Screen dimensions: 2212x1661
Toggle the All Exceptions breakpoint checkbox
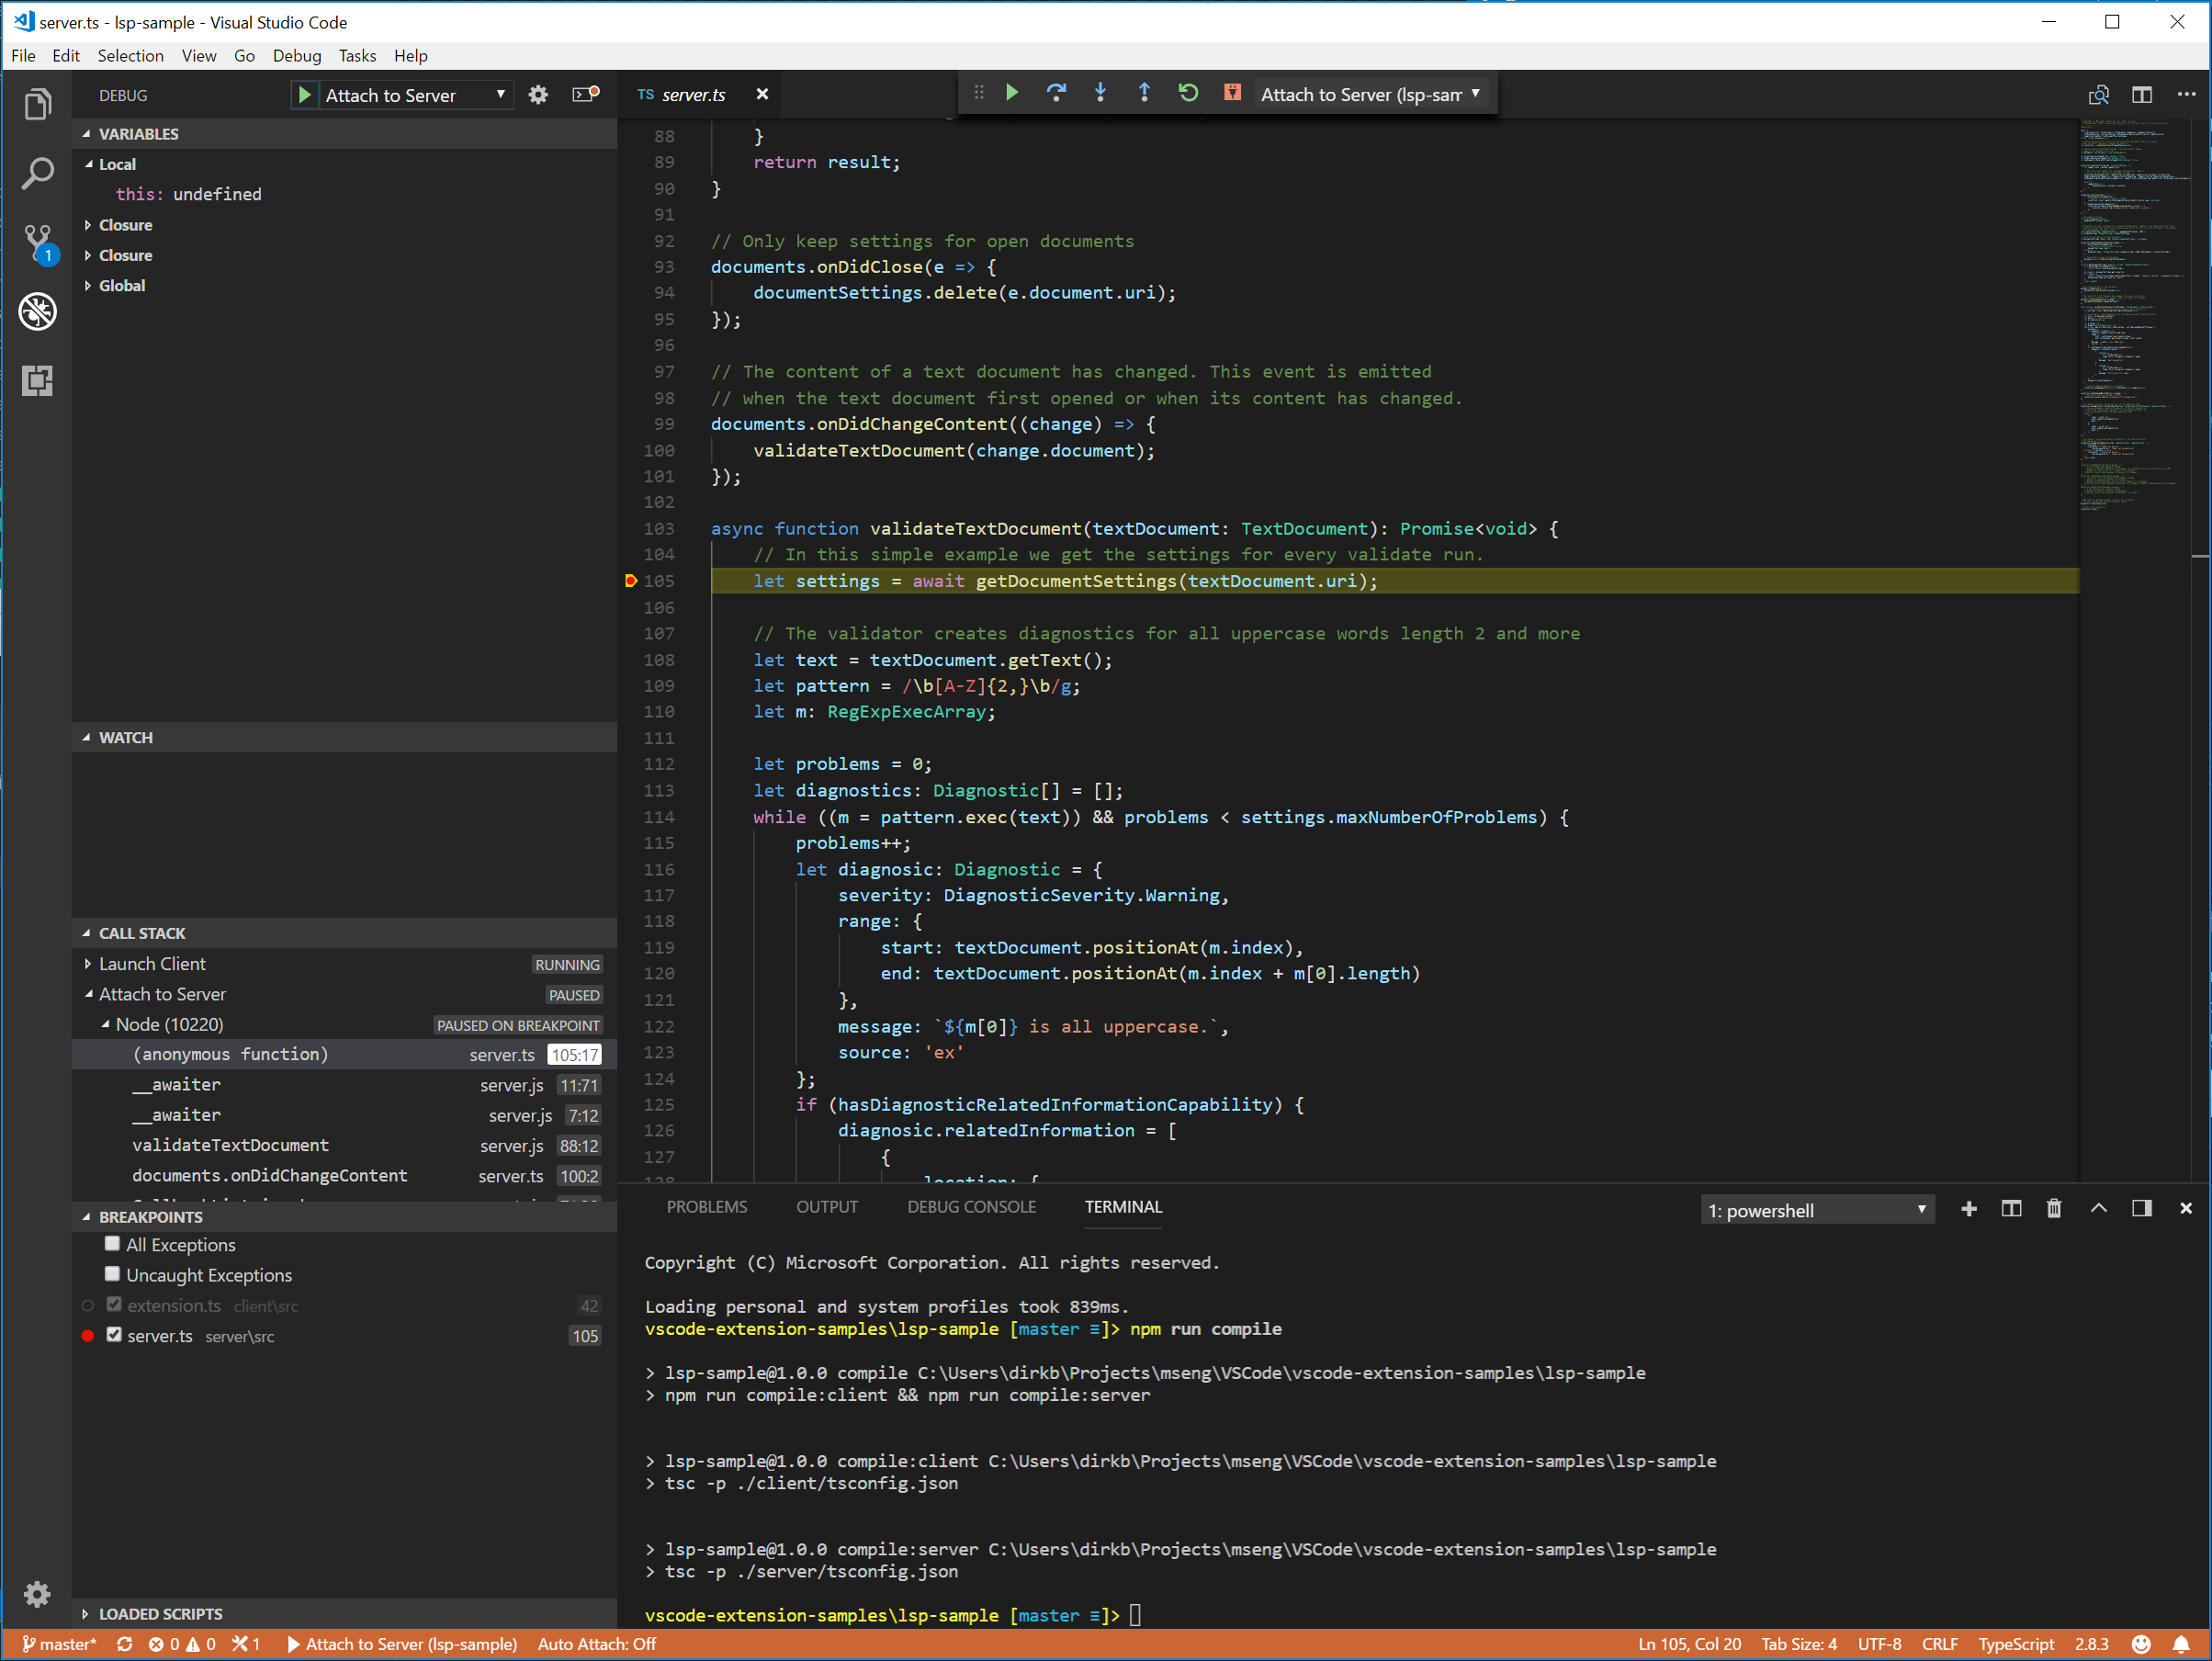pyautogui.click(x=113, y=1246)
